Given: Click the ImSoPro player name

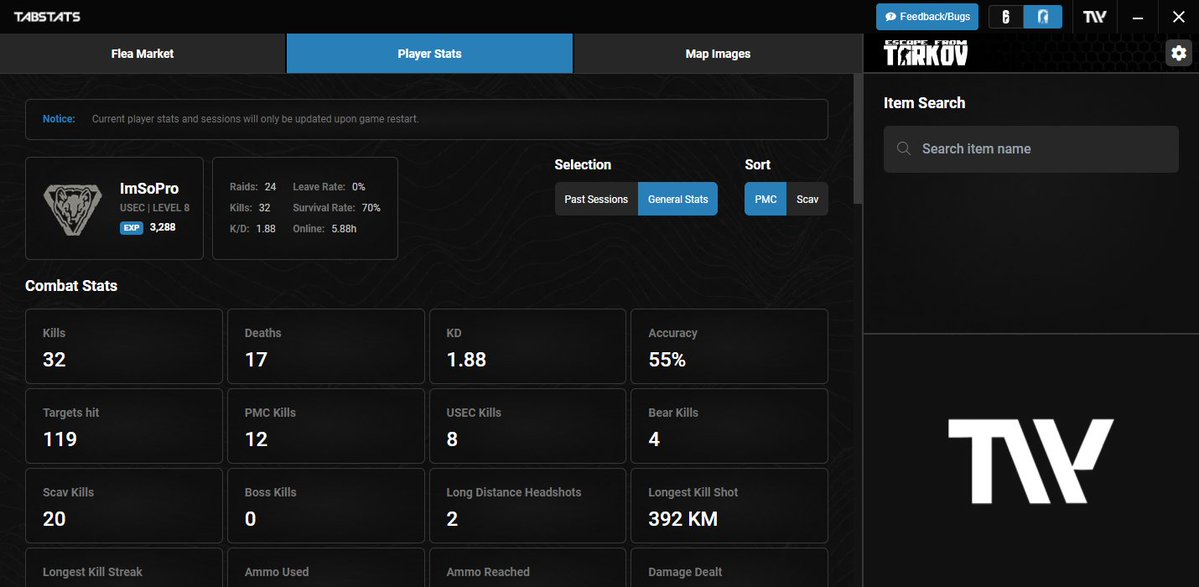Looking at the screenshot, I should (149, 189).
